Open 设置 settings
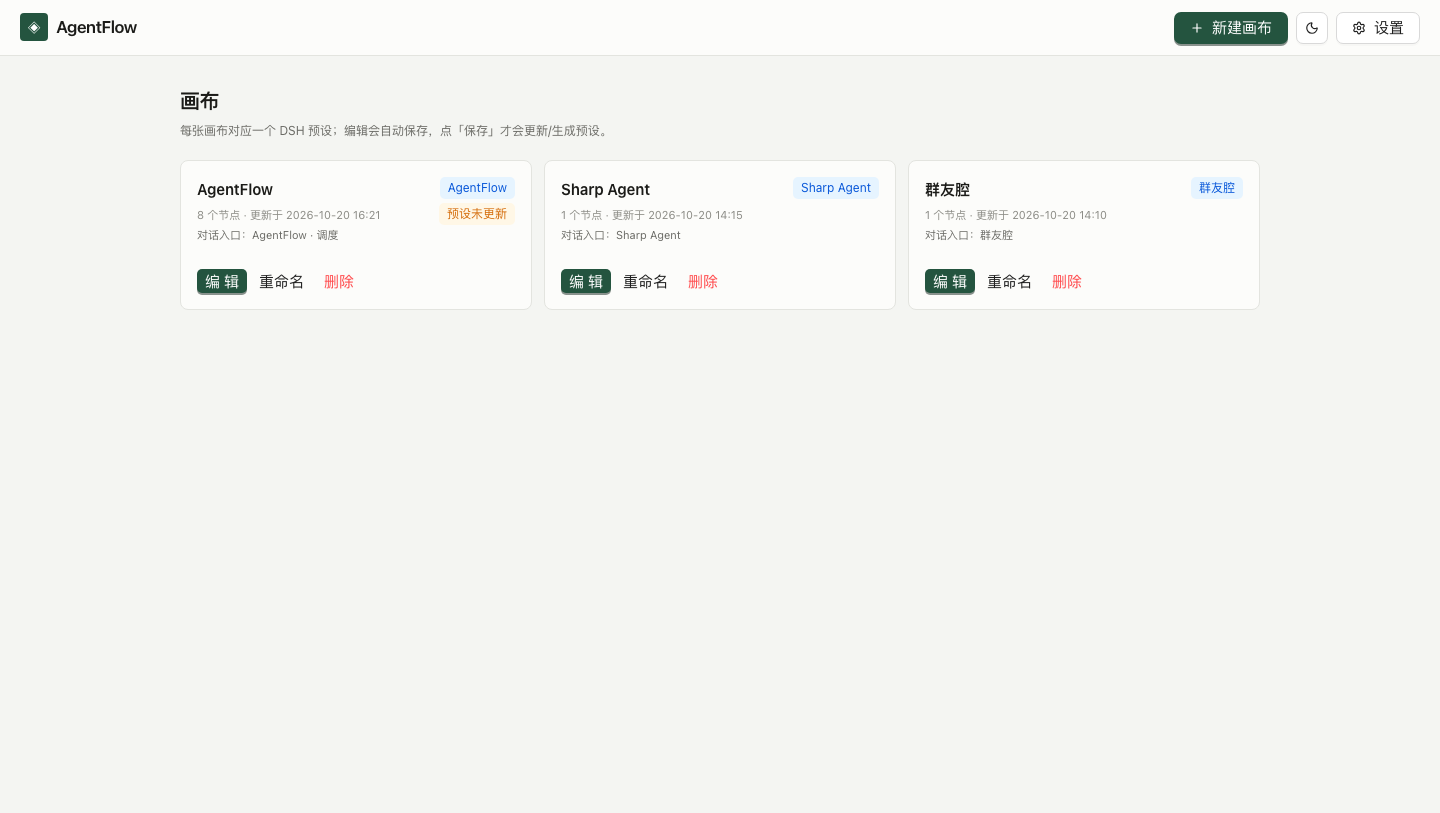This screenshot has width=1440, height=813. coord(1378,28)
